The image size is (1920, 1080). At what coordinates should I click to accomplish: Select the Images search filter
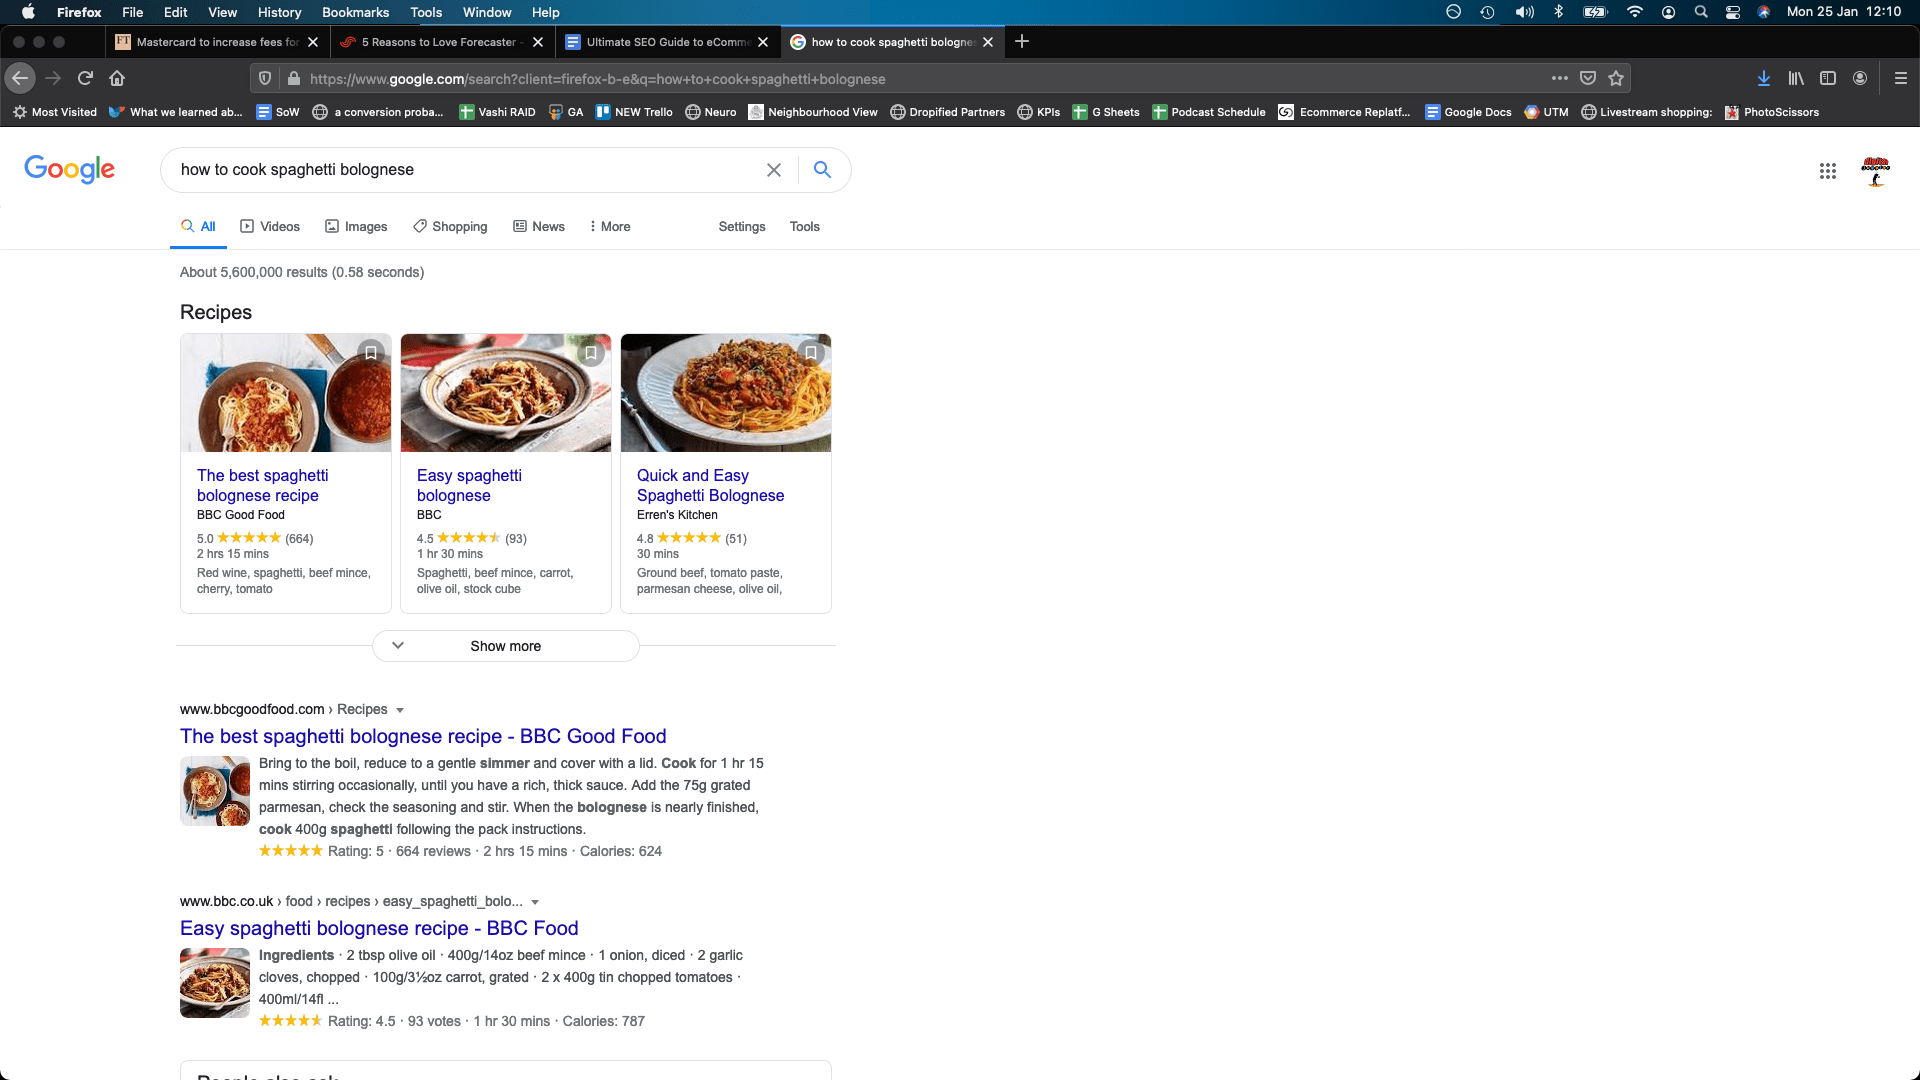pos(356,227)
